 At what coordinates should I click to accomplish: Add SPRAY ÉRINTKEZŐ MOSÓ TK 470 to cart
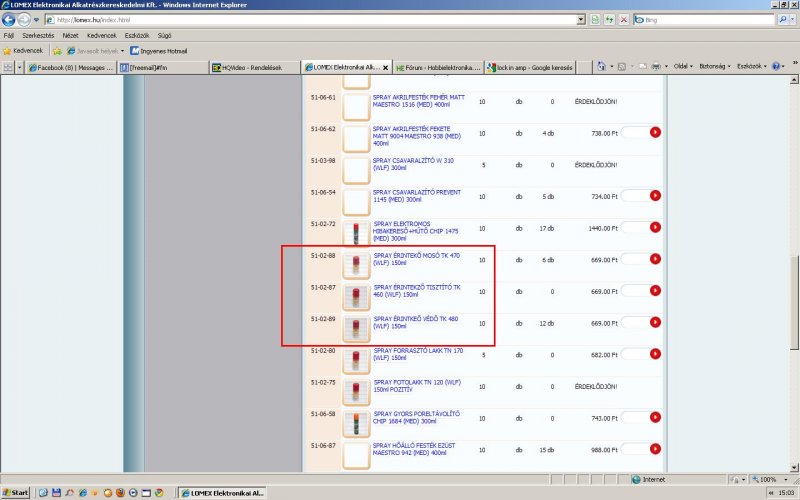[655, 259]
